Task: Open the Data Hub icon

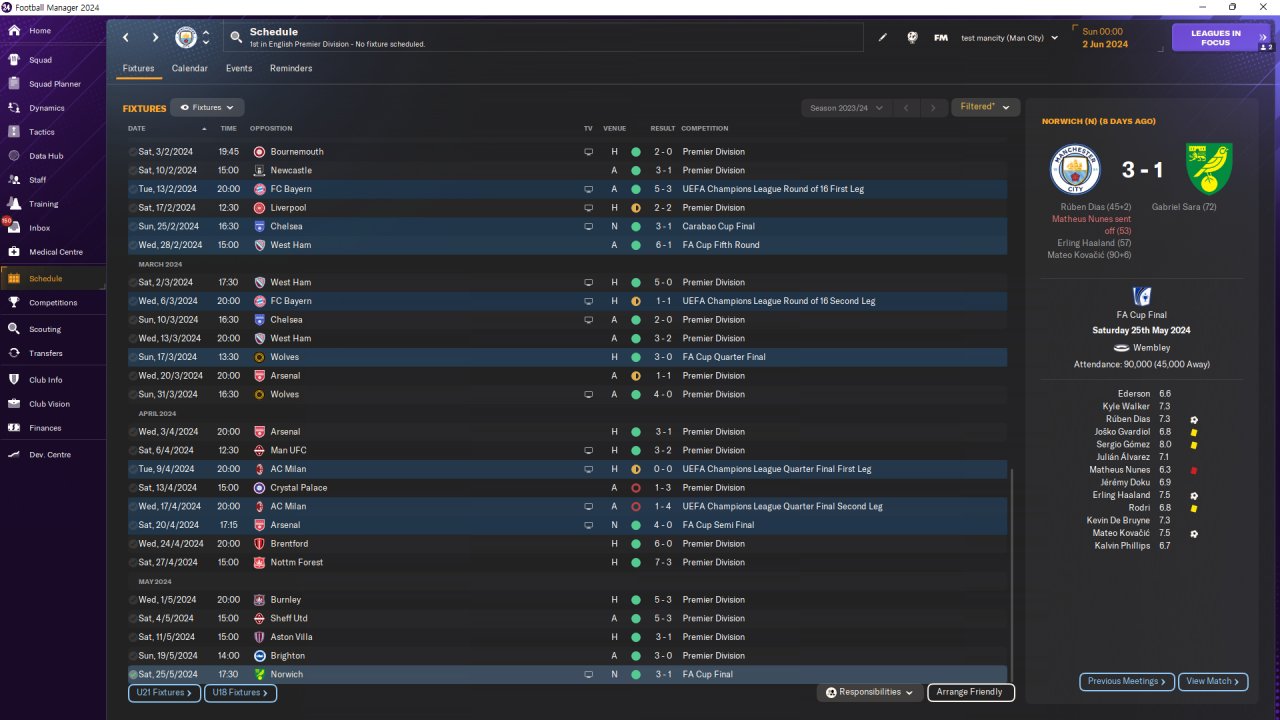Action: coord(14,156)
